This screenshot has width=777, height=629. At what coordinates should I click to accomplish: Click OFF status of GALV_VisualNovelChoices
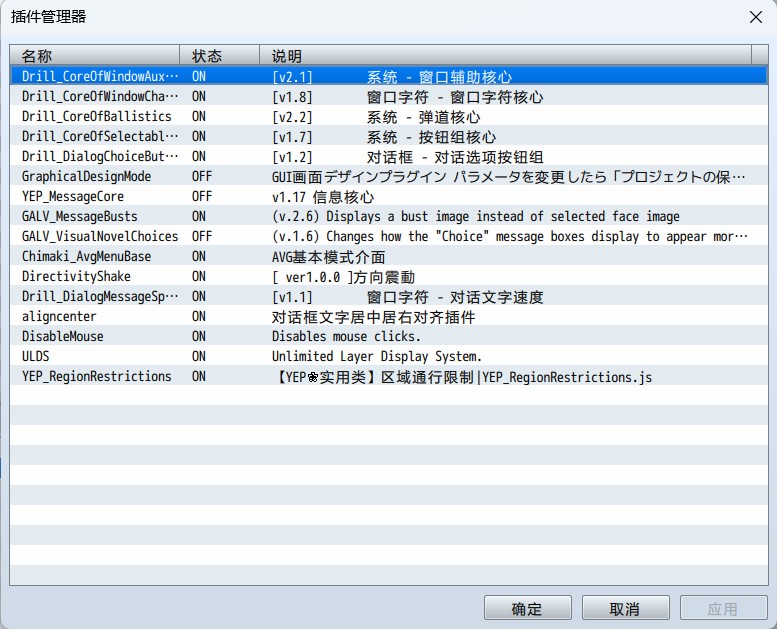click(x=202, y=236)
